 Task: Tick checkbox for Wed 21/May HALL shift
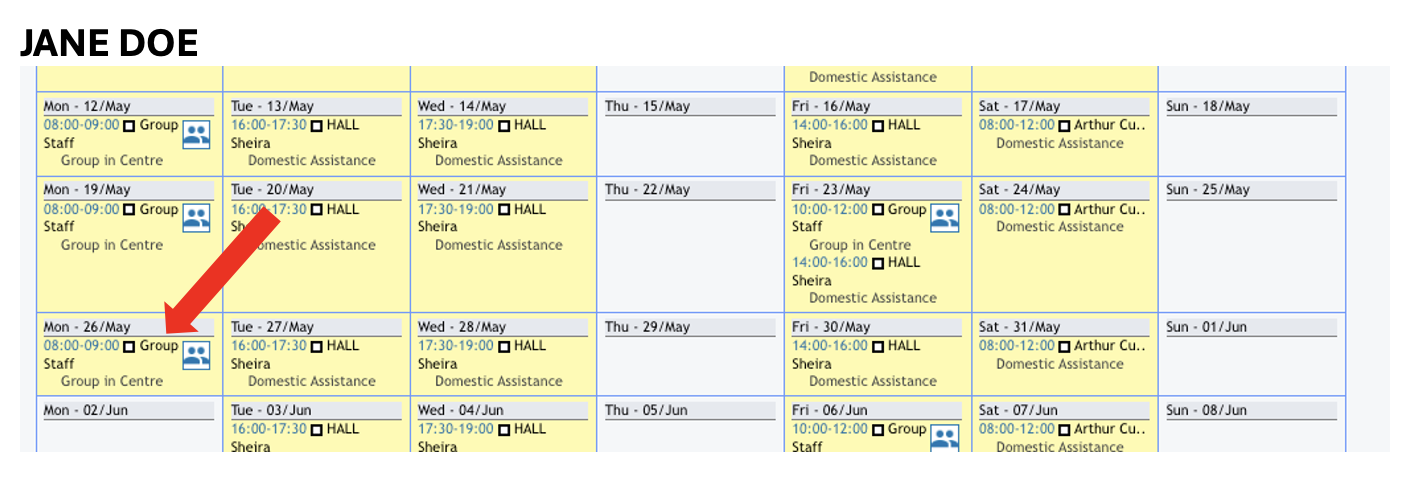point(504,210)
